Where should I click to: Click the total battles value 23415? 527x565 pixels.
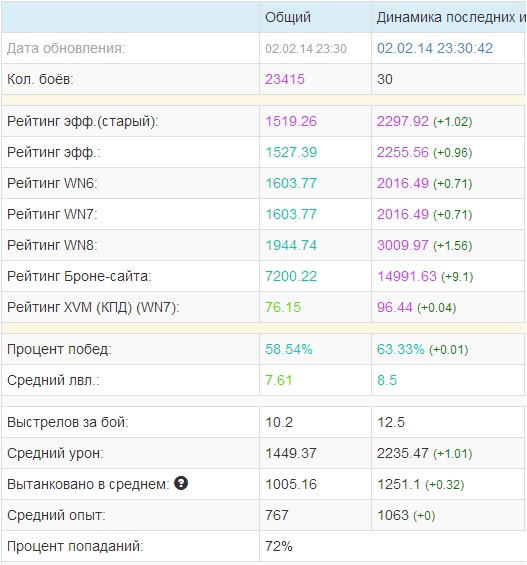coord(285,79)
